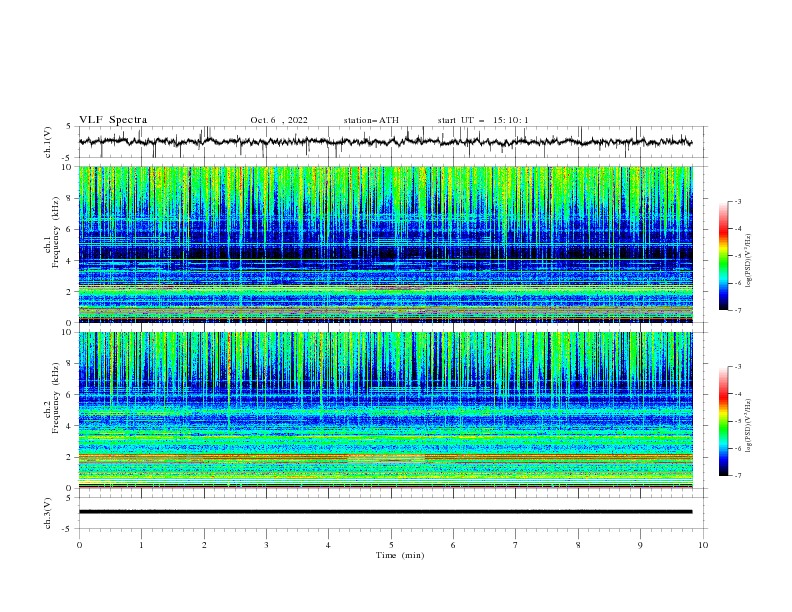Image resolution: width=792 pixels, height=612 pixels.
Task: Click time axis tick label '3'
Action: pos(266,545)
